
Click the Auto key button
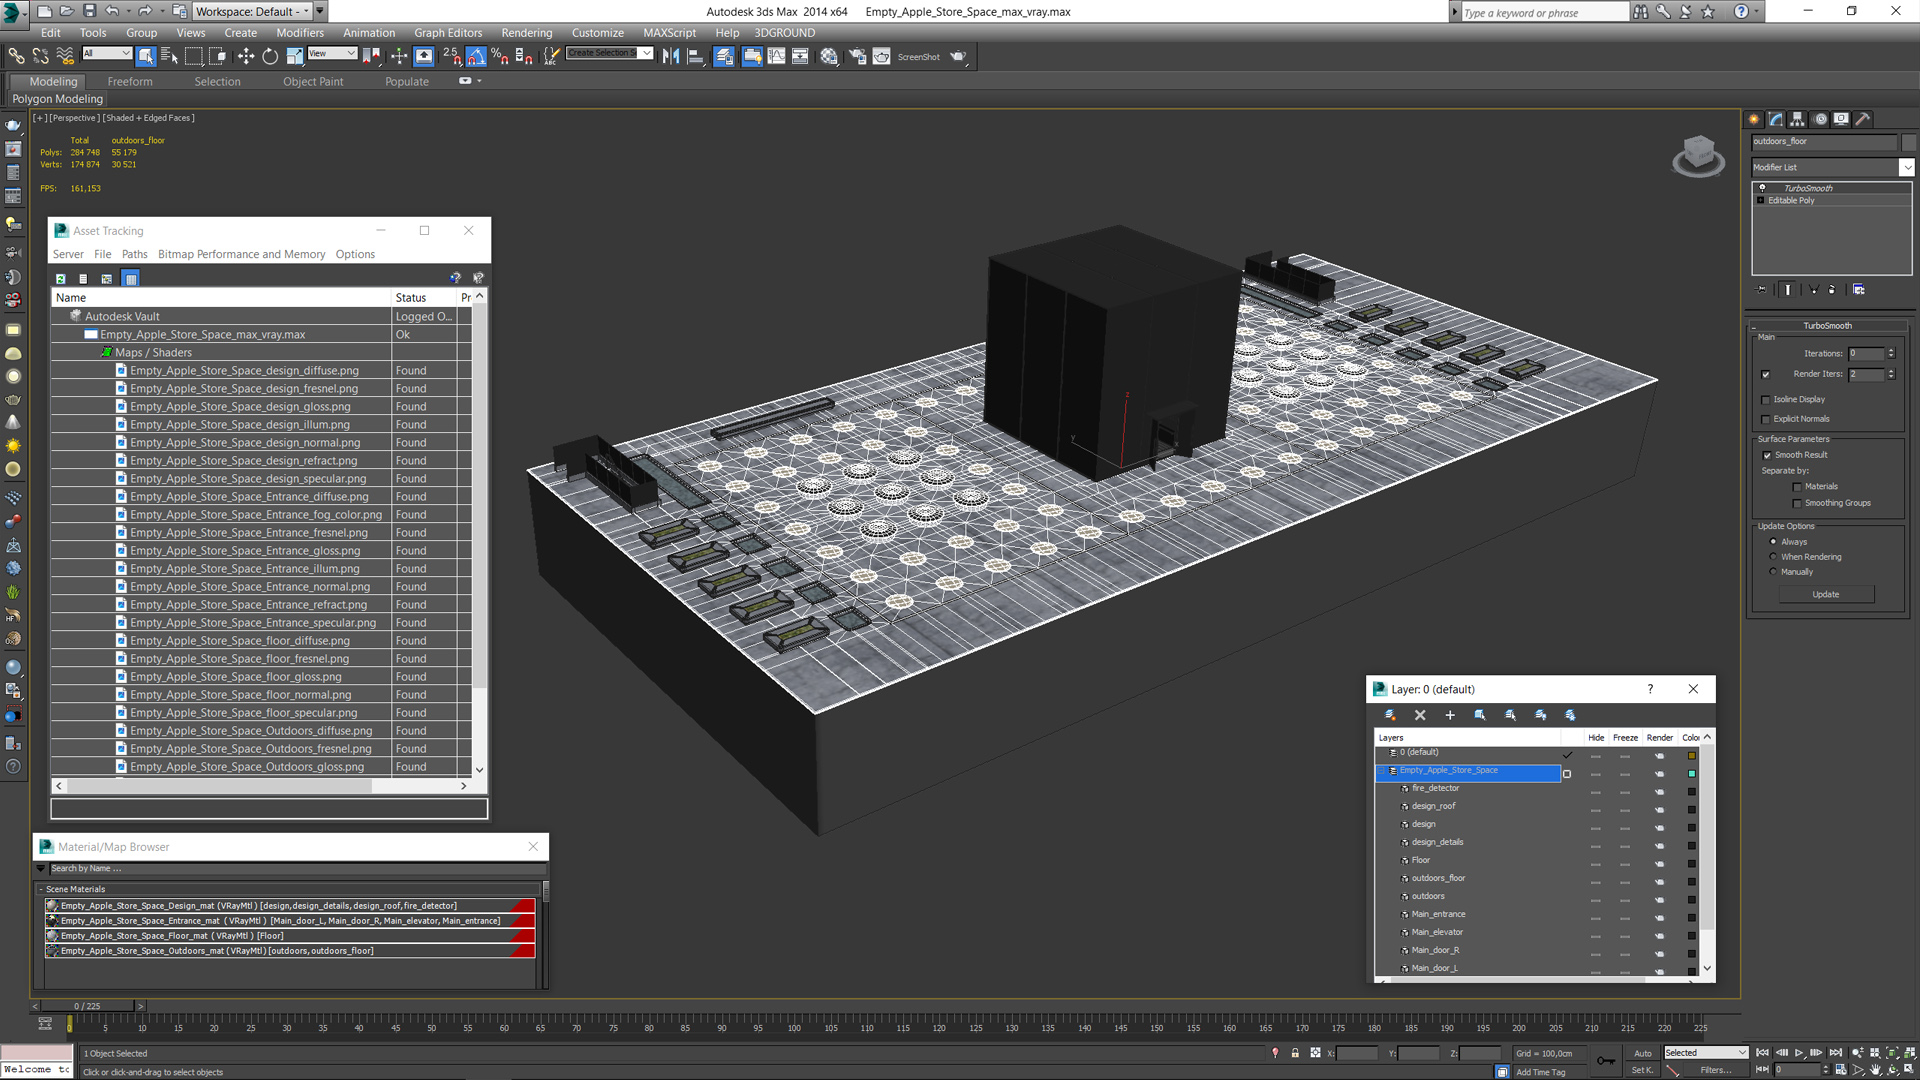click(1643, 1053)
